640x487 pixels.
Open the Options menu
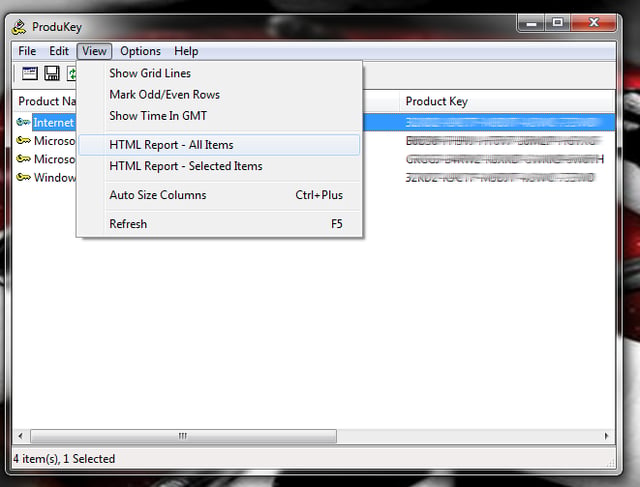[x=140, y=51]
